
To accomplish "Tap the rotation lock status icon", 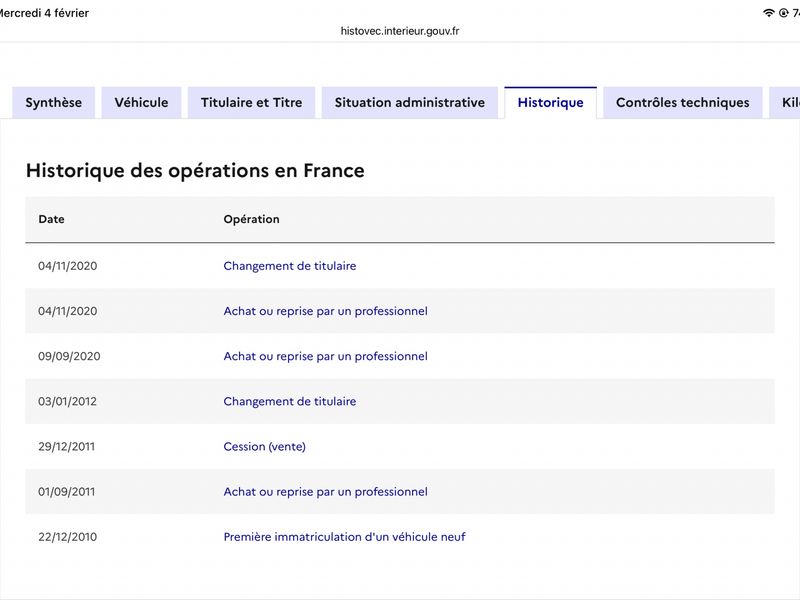I will point(783,13).
